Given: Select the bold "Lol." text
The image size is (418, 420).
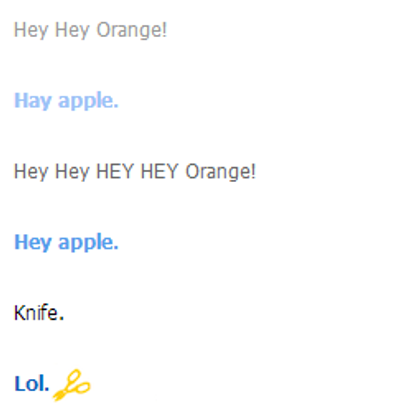Looking at the screenshot, I should click(32, 384).
